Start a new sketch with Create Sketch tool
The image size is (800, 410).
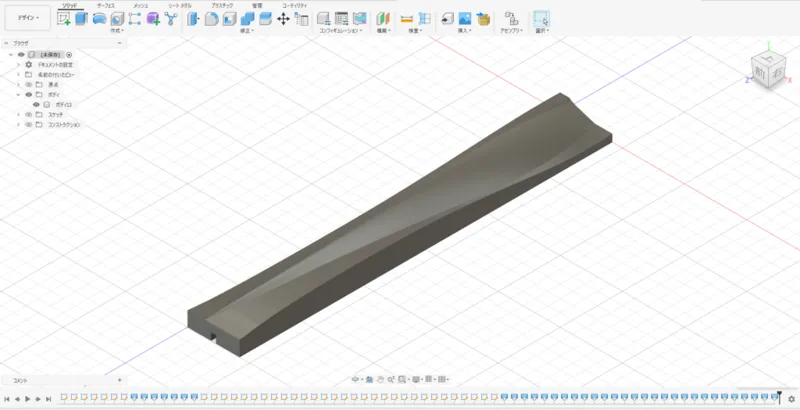click(x=64, y=19)
